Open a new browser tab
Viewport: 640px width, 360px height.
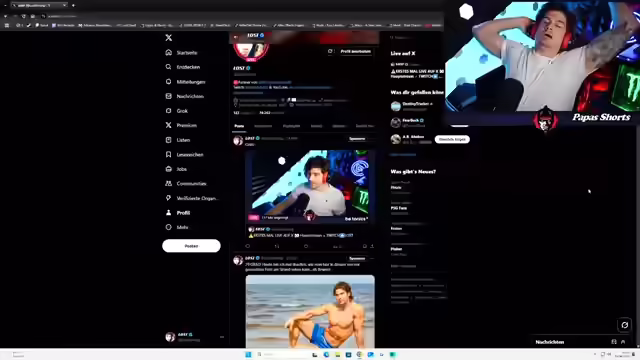pos(73,5)
